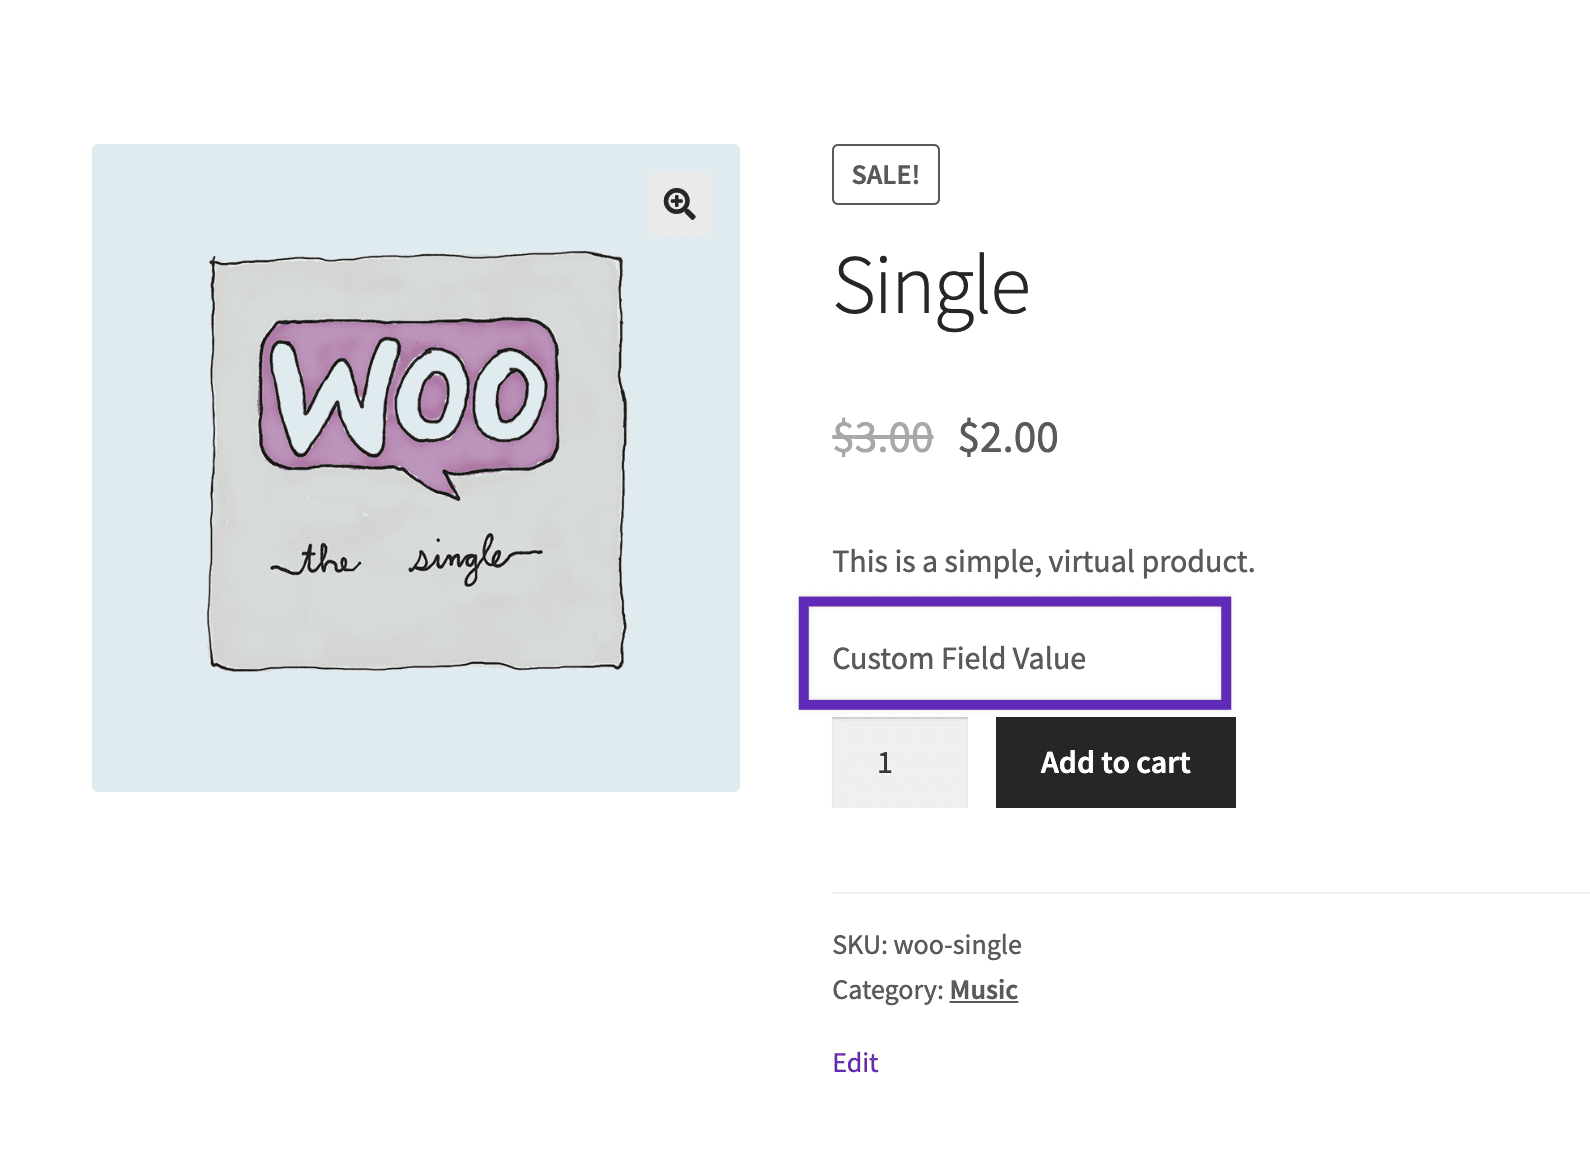Click the Category label next to Music
Screen dimensions: 1590x1158
888,989
